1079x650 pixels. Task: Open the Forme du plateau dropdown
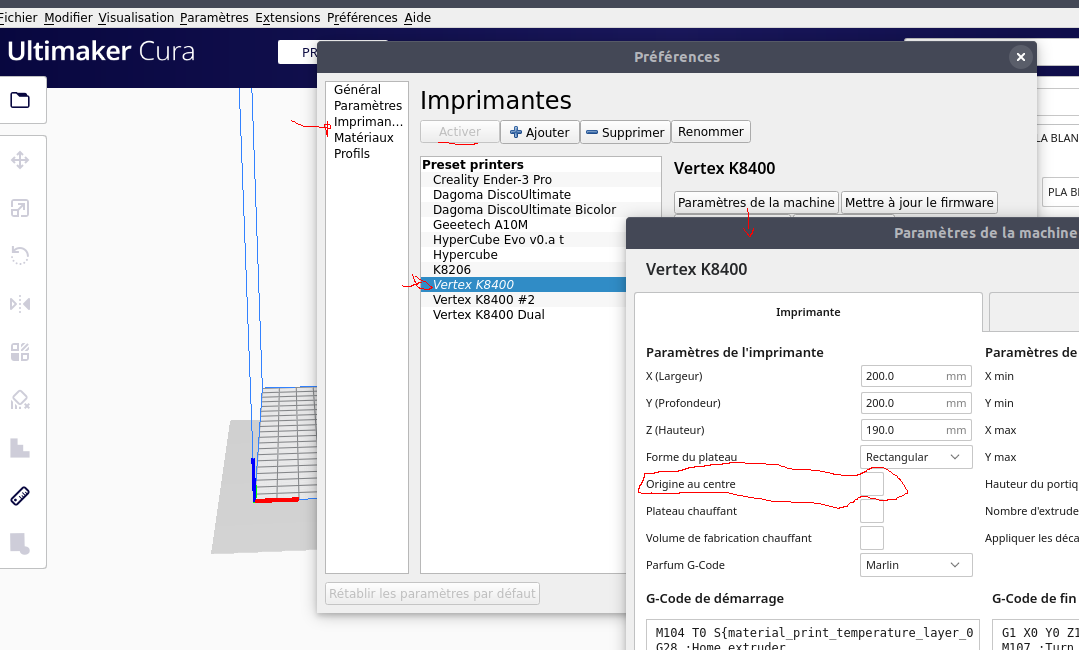(x=916, y=457)
